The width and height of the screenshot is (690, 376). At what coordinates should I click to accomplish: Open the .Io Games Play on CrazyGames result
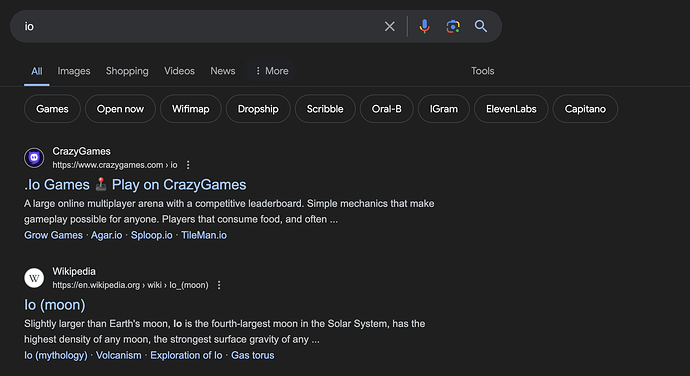point(135,184)
